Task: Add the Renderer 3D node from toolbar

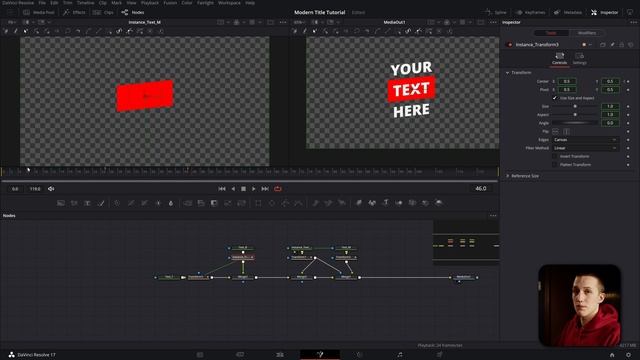Action: click(439, 202)
